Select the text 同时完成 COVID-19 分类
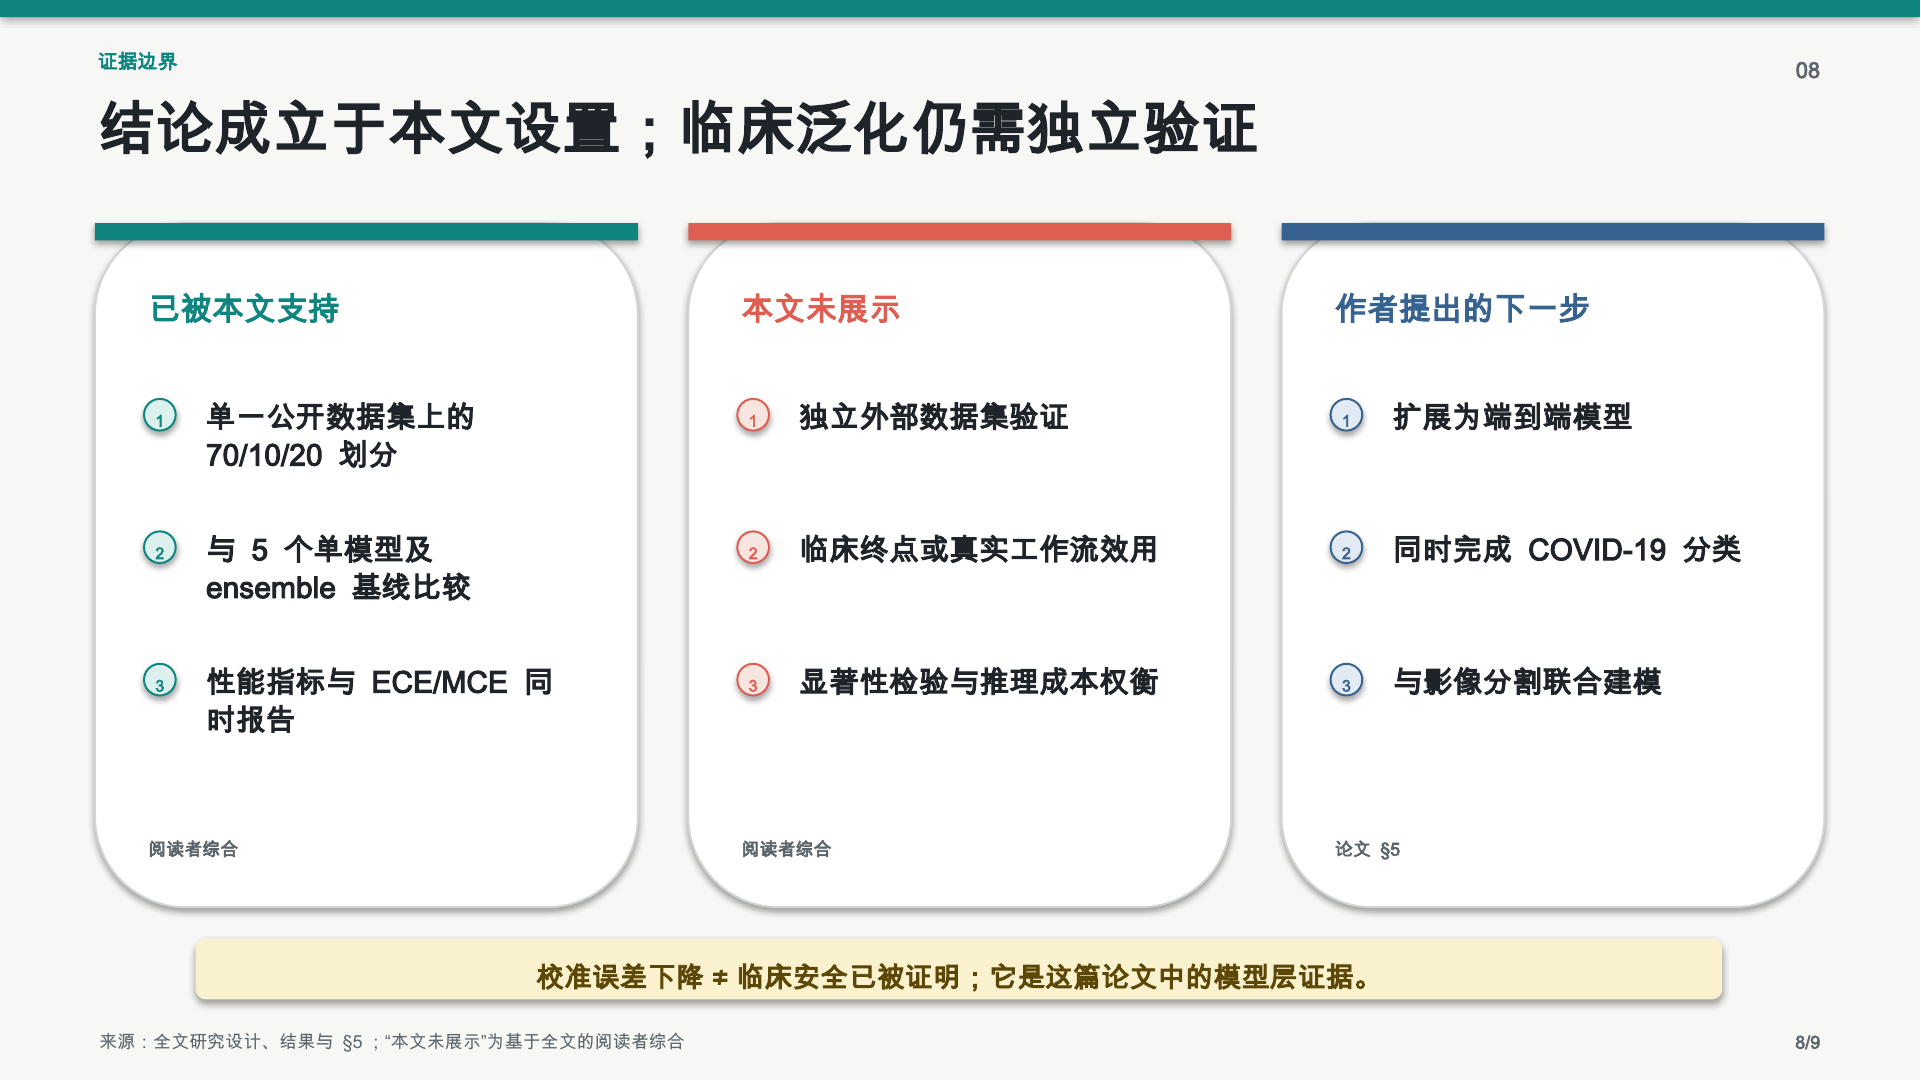This screenshot has height=1080, width=1921. pyautogui.click(x=1567, y=549)
